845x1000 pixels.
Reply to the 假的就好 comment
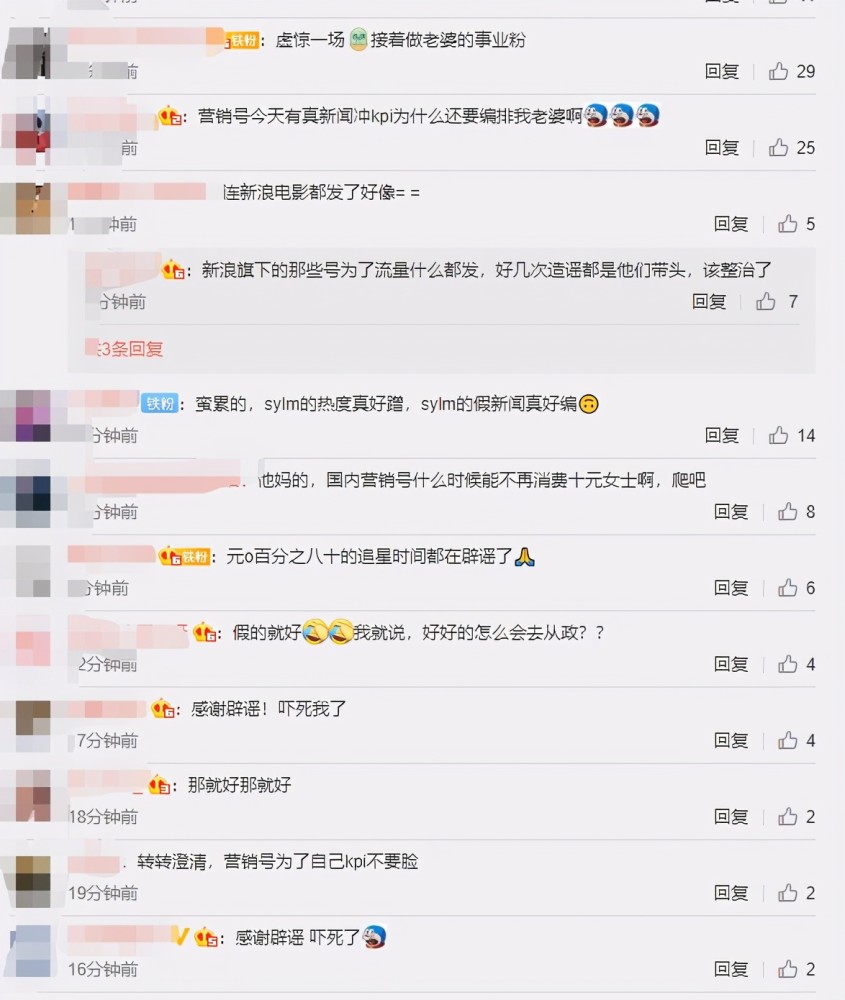731,664
